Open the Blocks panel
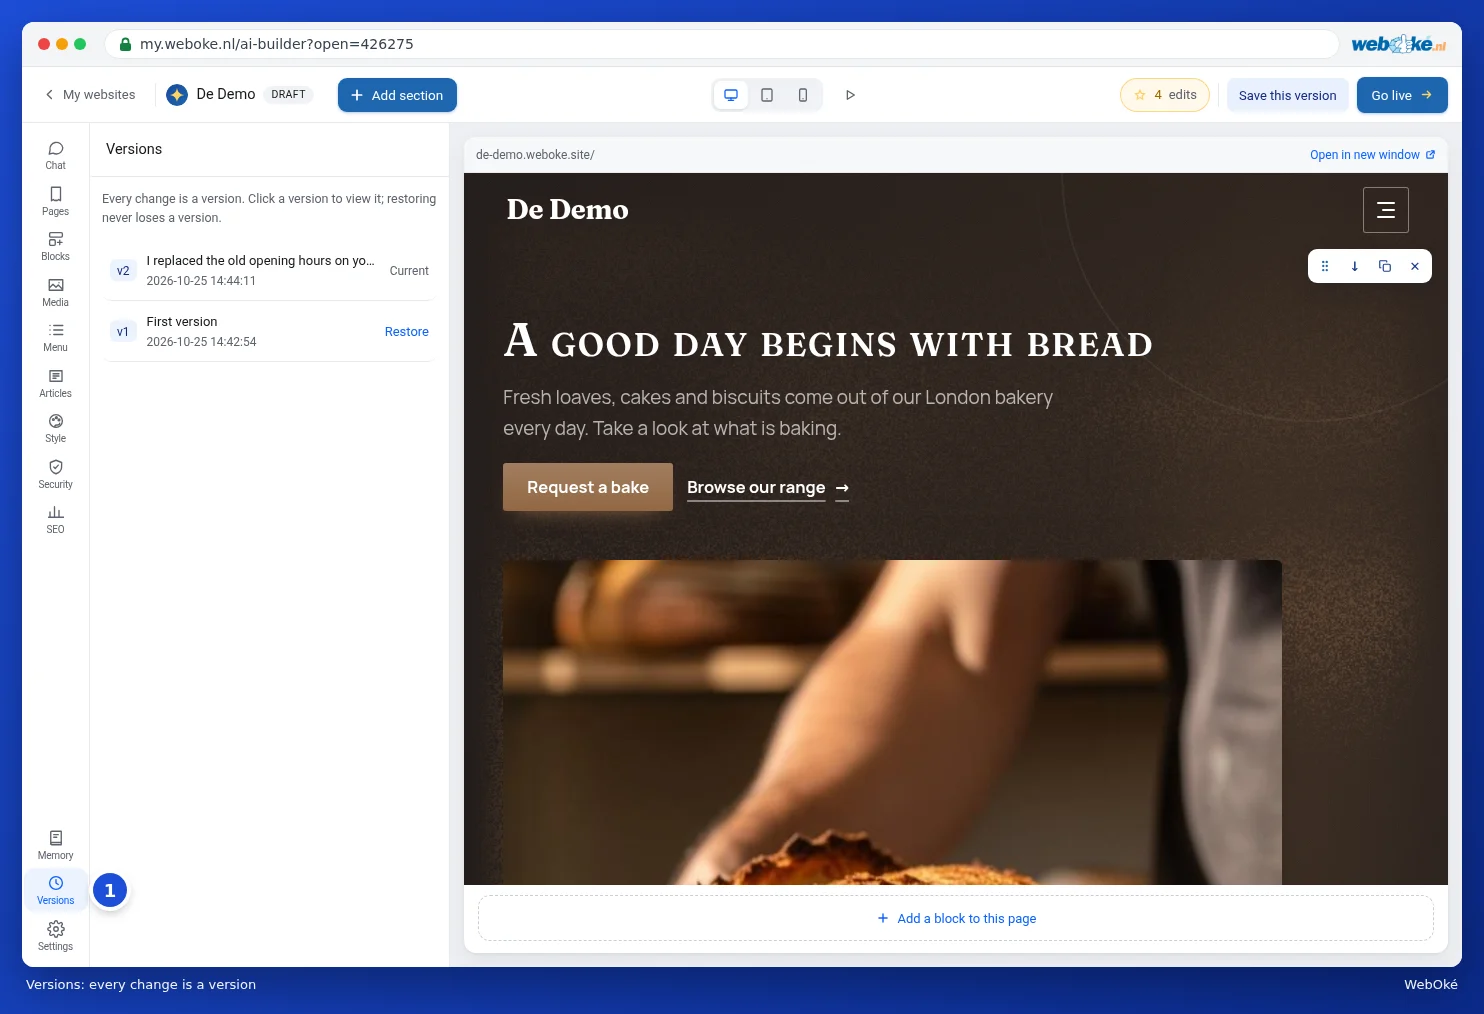This screenshot has width=1484, height=1014. pyautogui.click(x=56, y=246)
